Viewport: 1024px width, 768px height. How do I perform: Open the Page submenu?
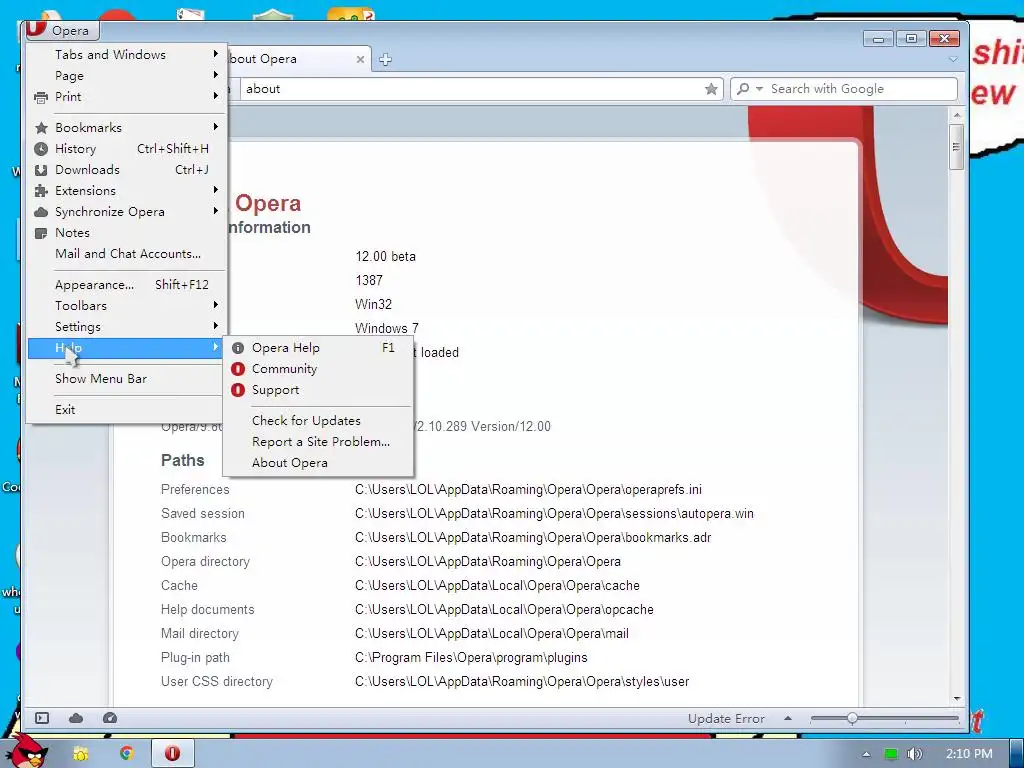click(127, 75)
